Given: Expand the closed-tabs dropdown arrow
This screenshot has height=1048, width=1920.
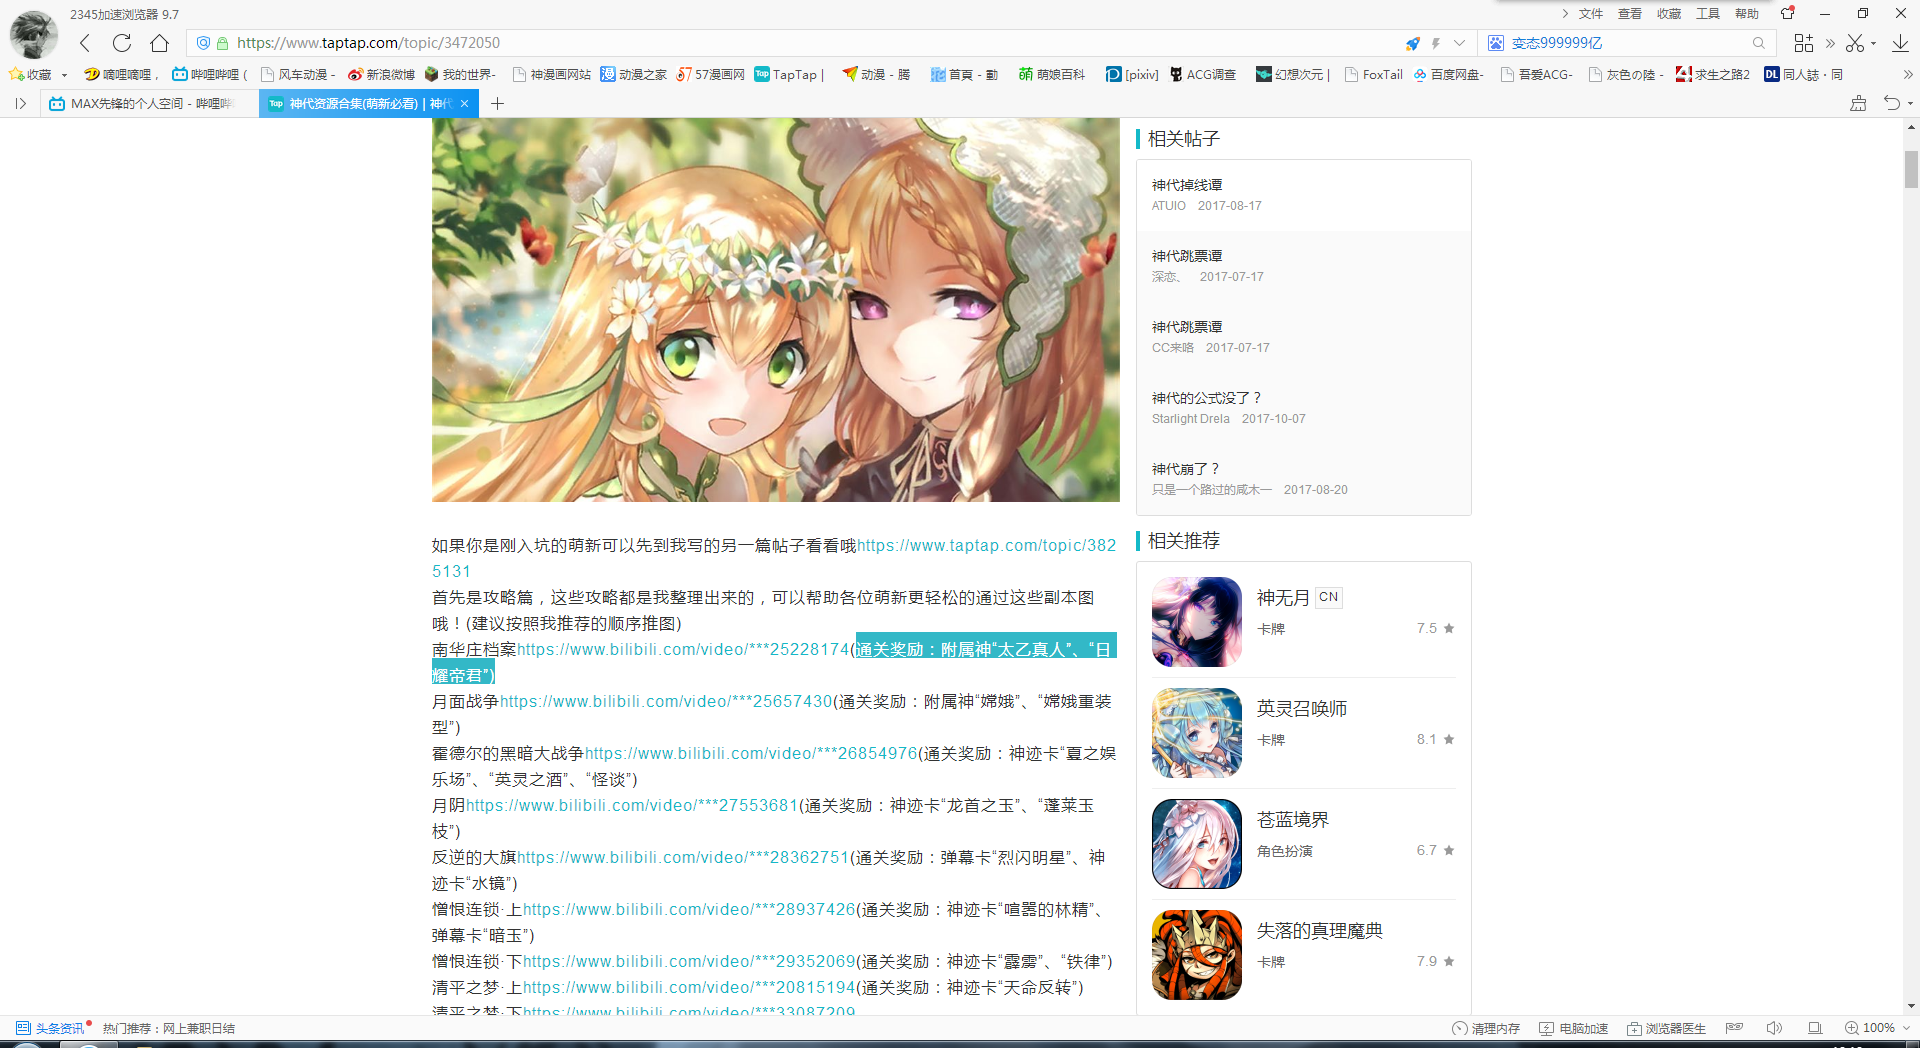Looking at the screenshot, I should [x=1910, y=103].
